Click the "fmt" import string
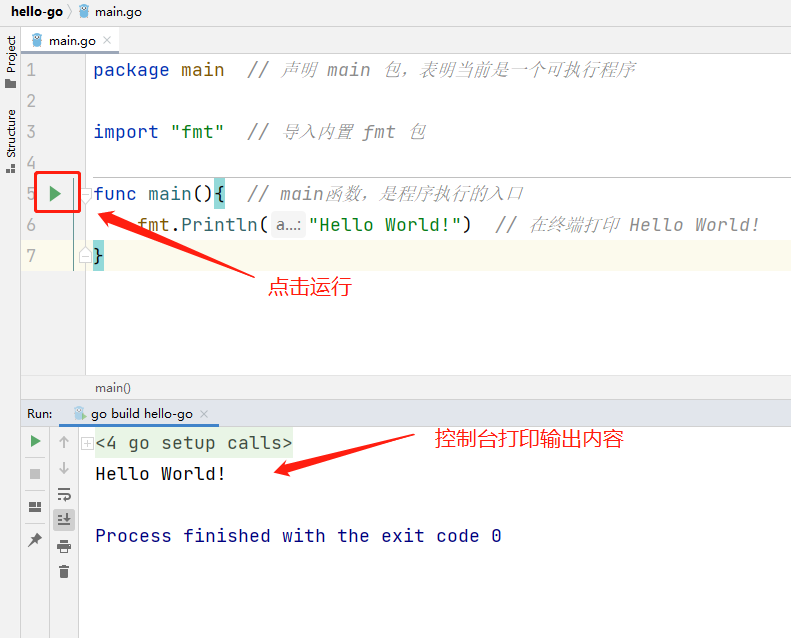This screenshot has width=791, height=638. 197,132
